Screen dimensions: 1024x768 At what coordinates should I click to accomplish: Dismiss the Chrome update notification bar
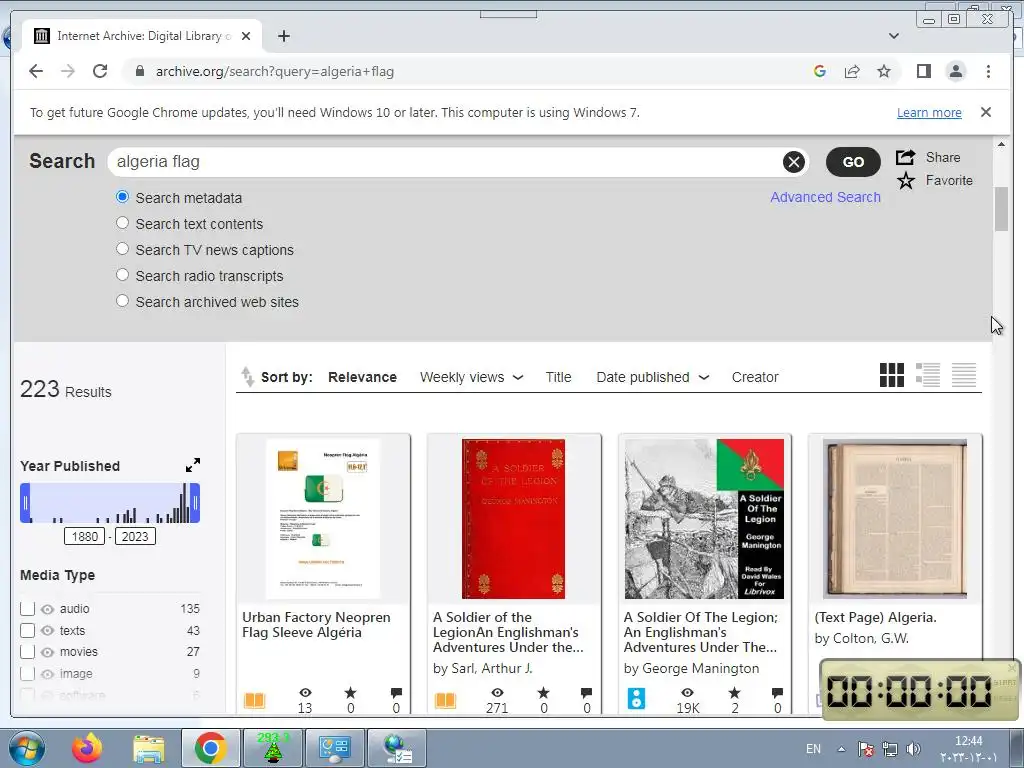pyautogui.click(x=986, y=112)
